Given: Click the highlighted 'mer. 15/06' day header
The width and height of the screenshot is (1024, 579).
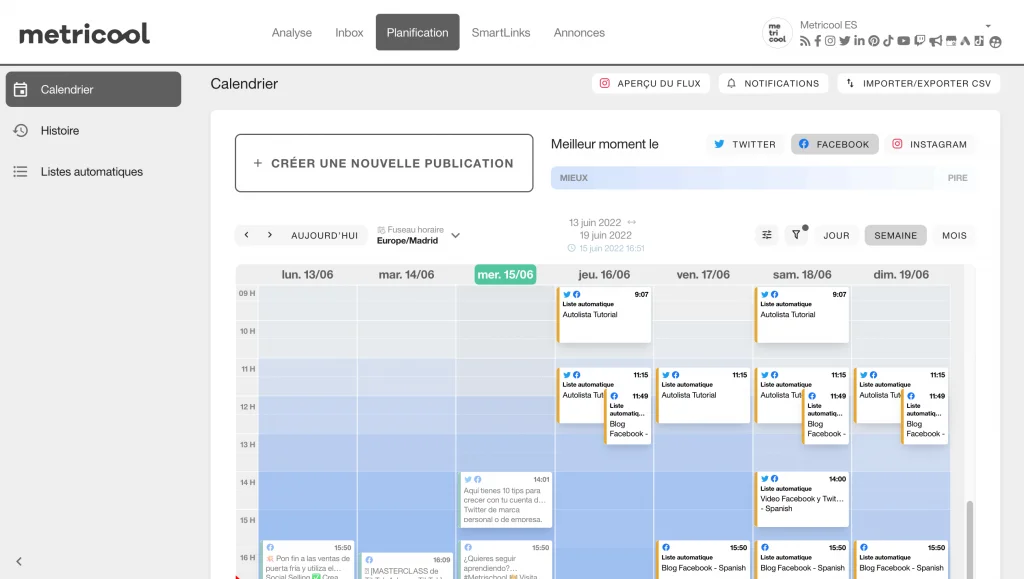Looking at the screenshot, I should pos(505,275).
